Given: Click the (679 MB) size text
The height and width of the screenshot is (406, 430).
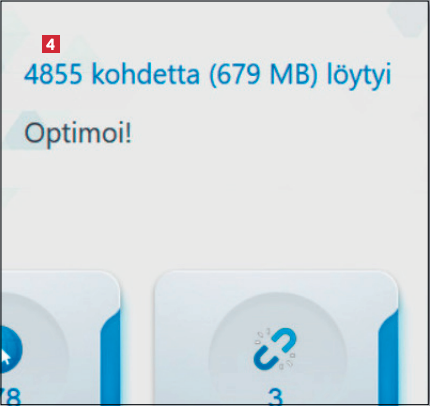Looking at the screenshot, I should (263, 74).
